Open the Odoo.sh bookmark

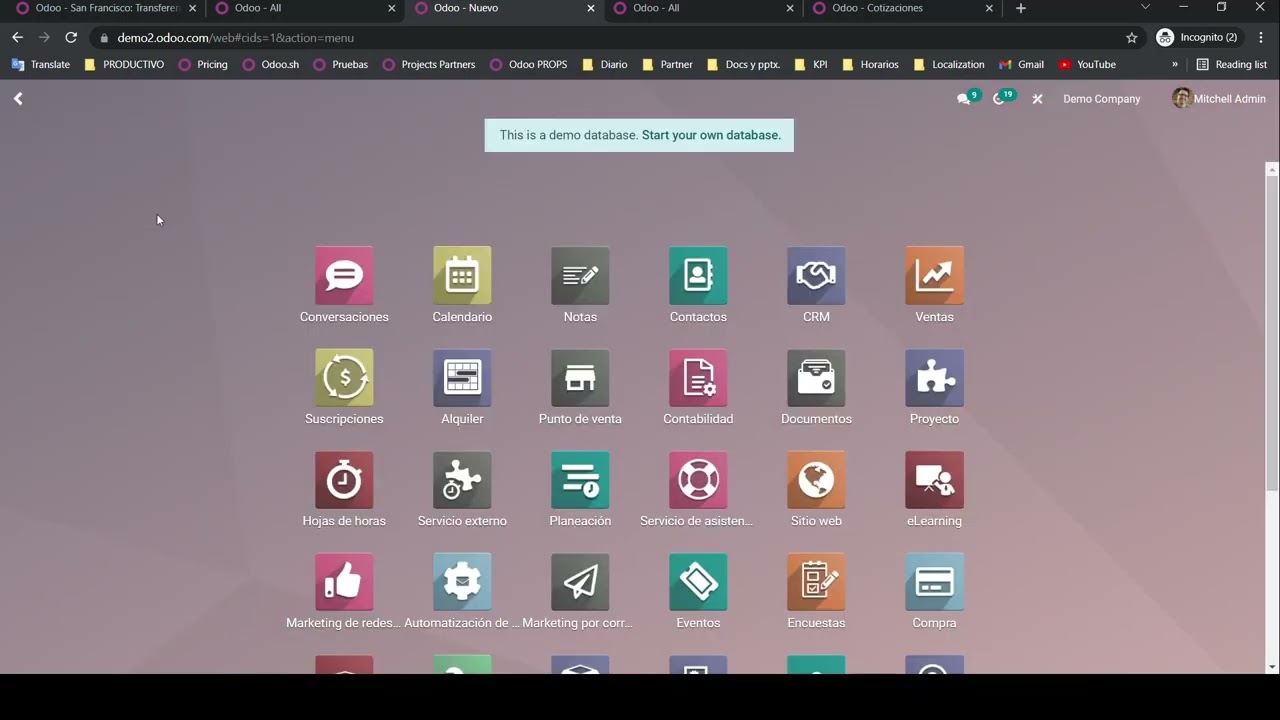270,64
